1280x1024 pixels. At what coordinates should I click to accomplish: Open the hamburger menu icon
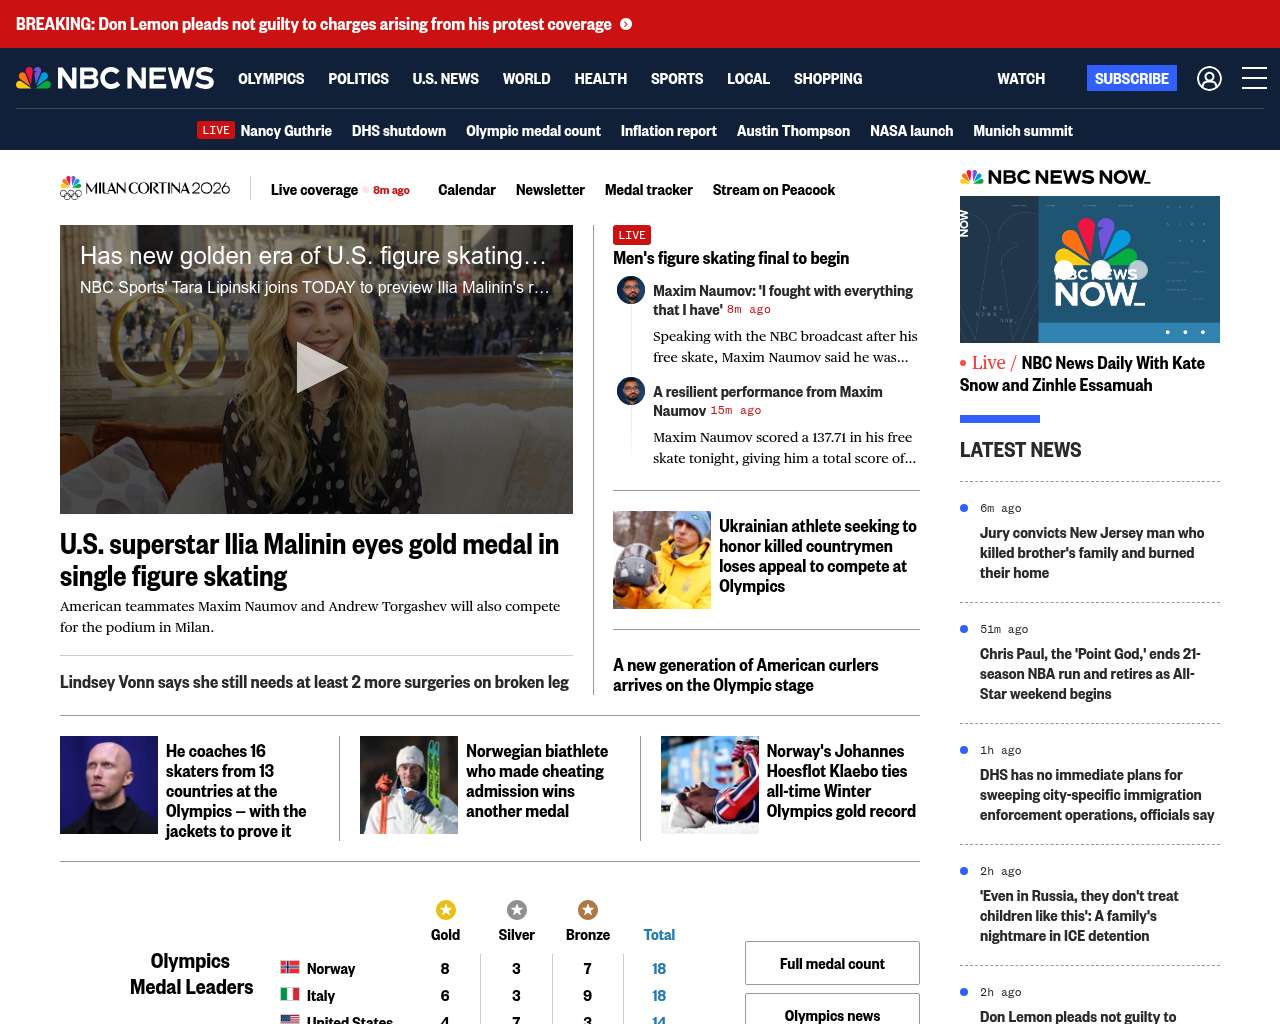coord(1254,78)
